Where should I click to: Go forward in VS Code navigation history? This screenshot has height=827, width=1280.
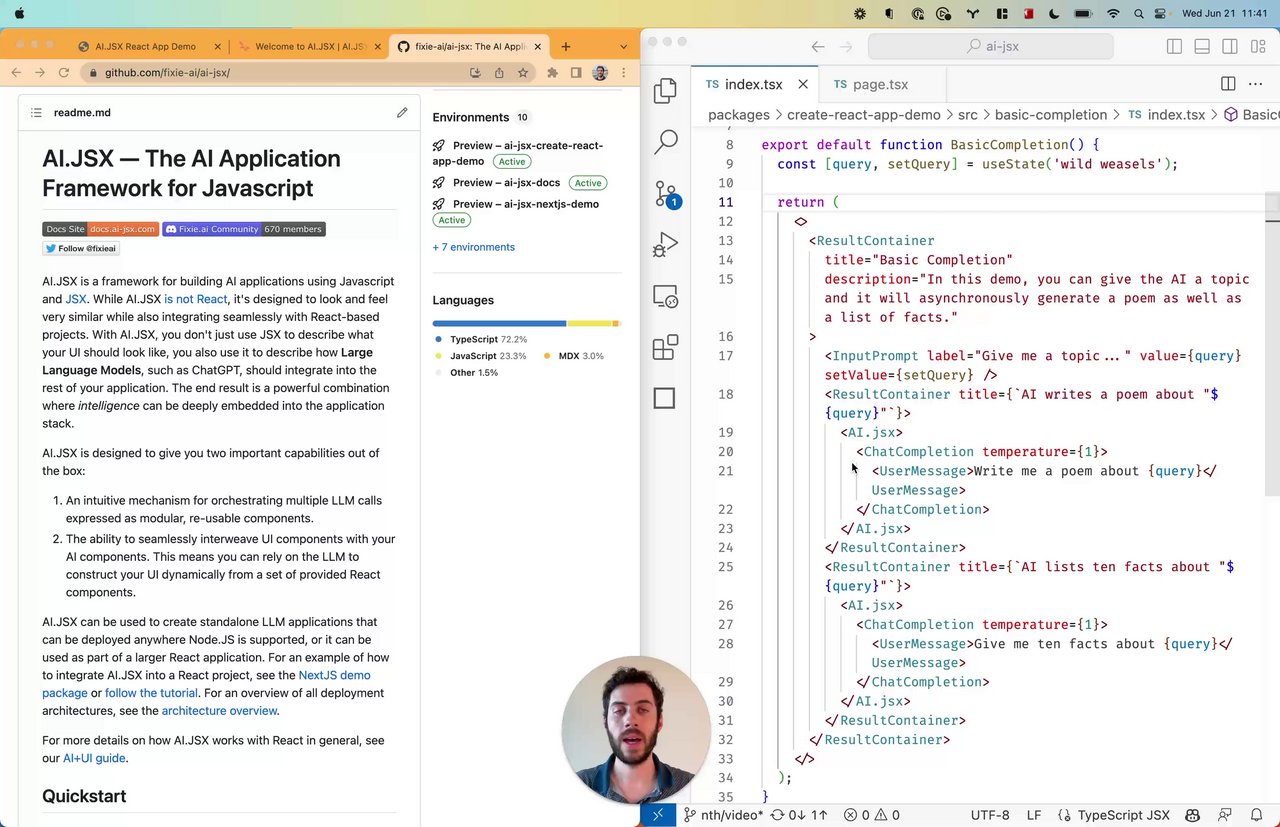pos(846,46)
